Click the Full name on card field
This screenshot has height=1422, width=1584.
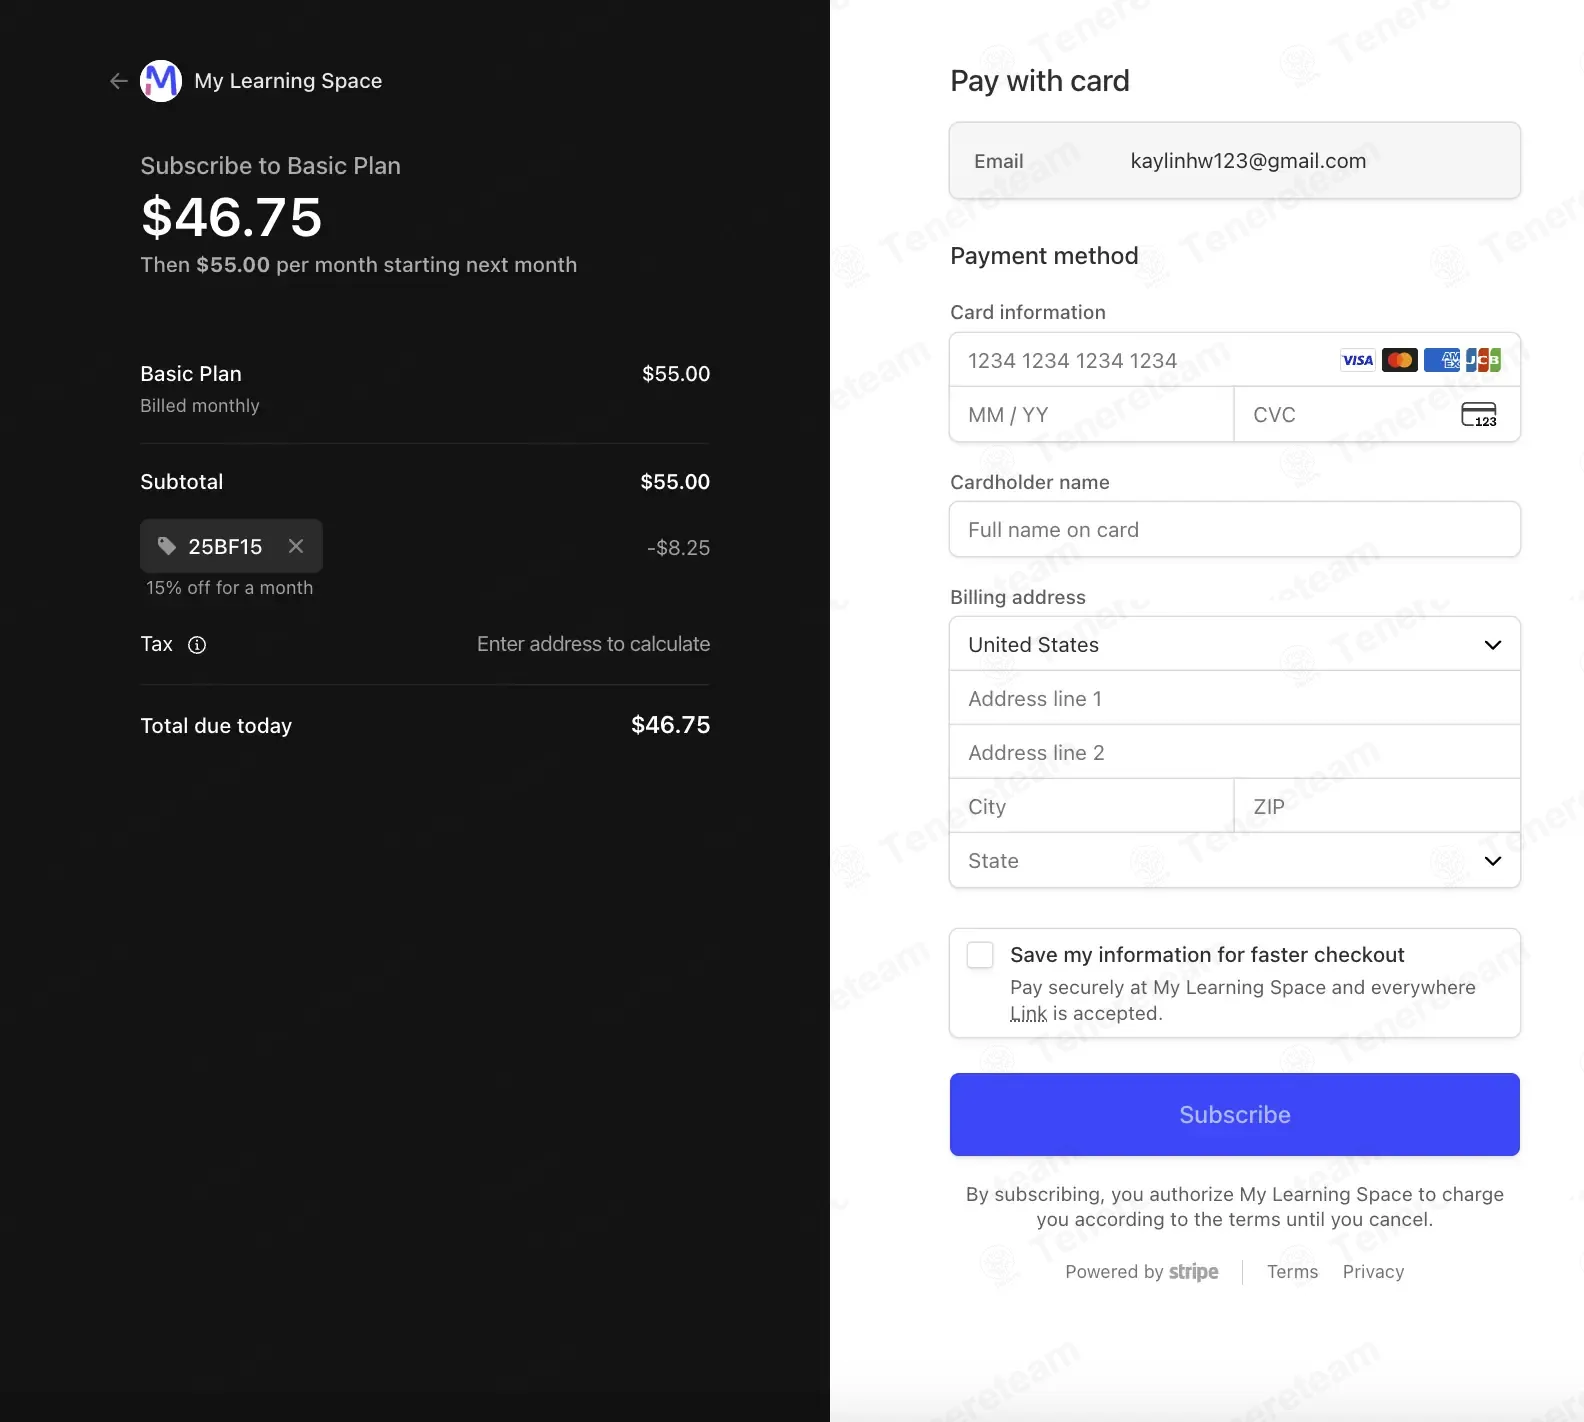pos(1234,530)
